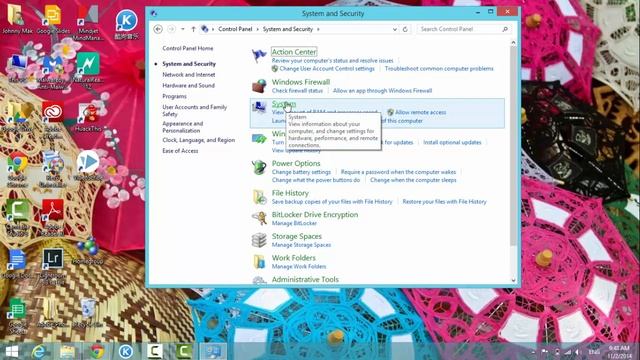Select Ease of Access category

click(x=180, y=151)
